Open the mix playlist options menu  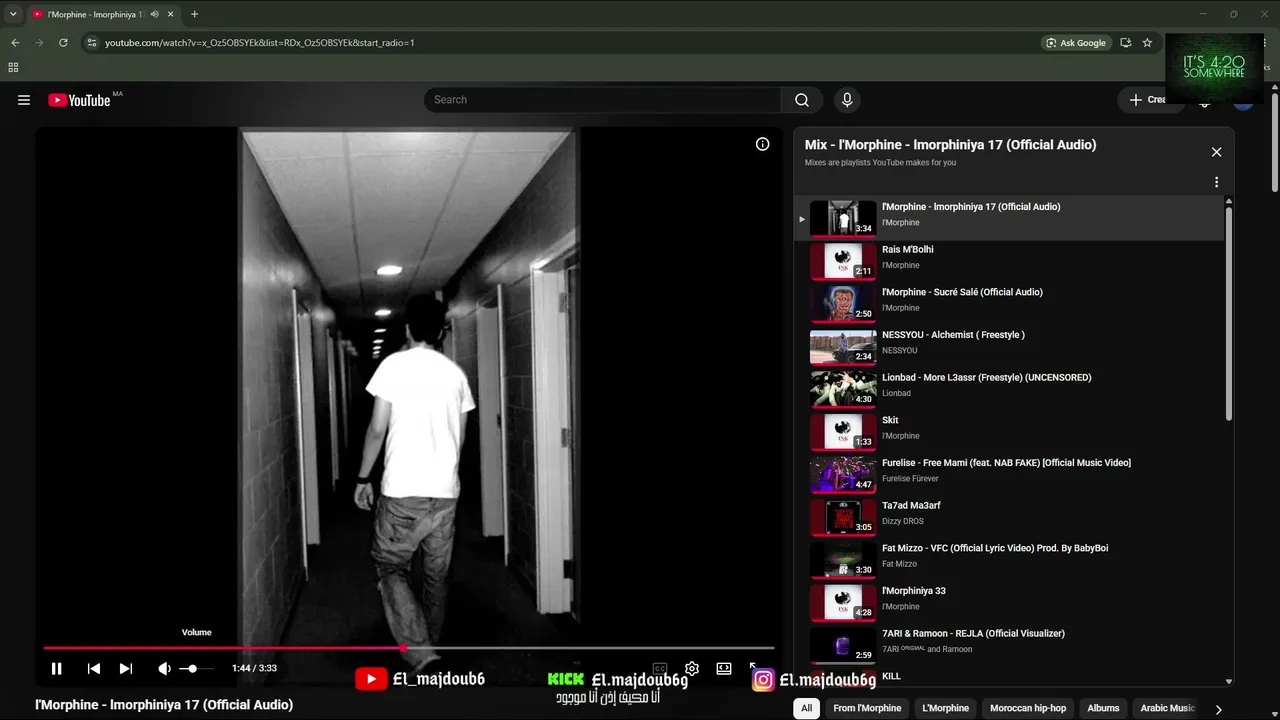(x=1216, y=183)
